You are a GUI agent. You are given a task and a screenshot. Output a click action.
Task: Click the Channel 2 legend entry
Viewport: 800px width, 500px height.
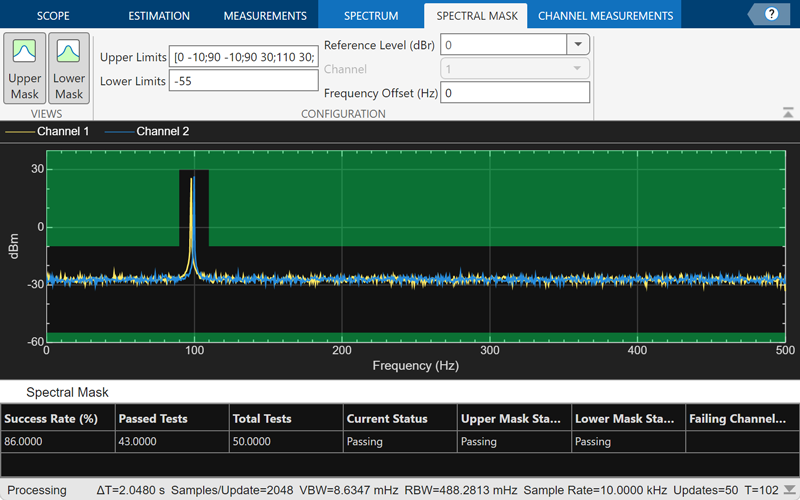162,131
